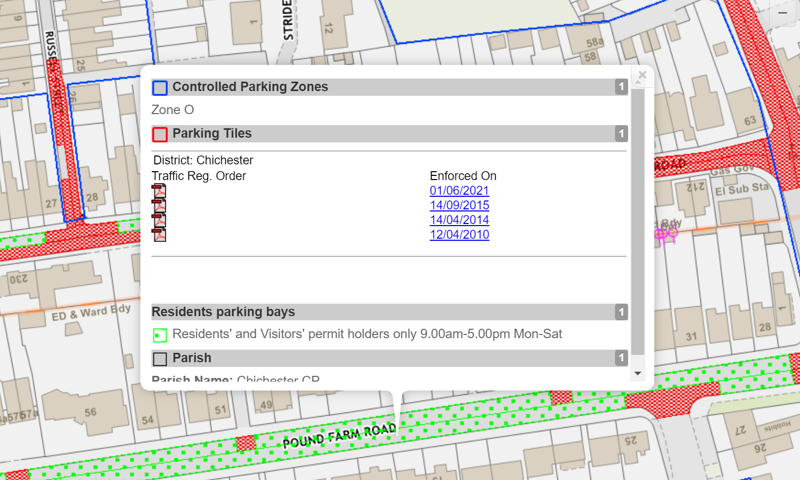Open the fourth Traffic Reg. Order PDF icon
Screen dimensions: 800x480
[x=159, y=234]
